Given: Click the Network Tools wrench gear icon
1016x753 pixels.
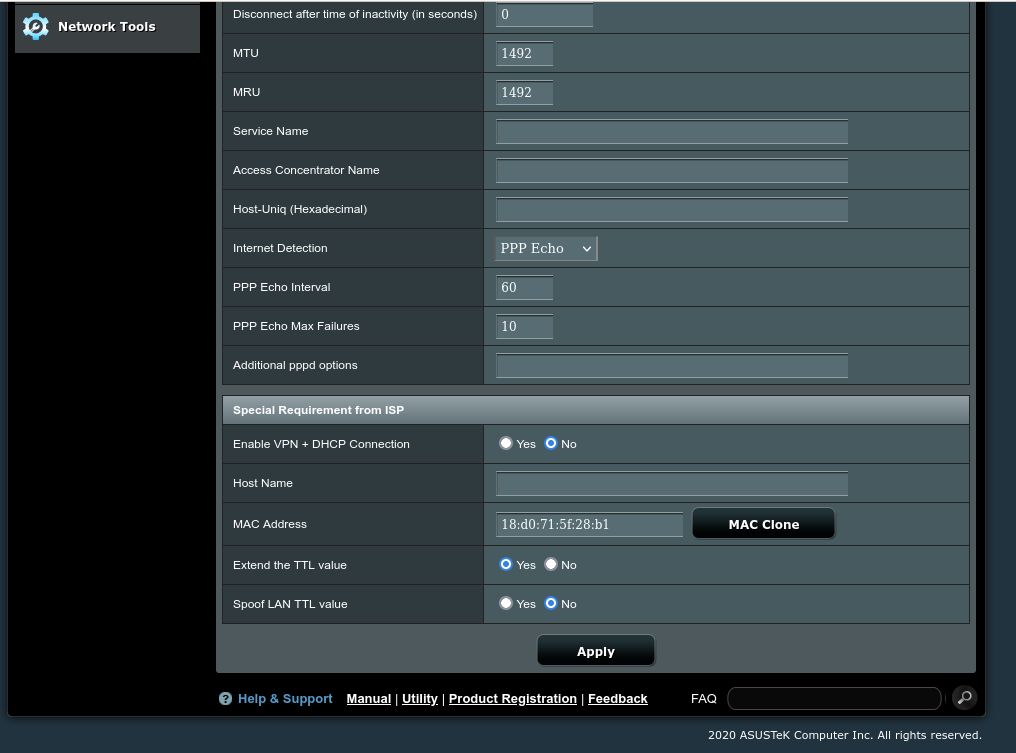Looking at the screenshot, I should pos(36,27).
